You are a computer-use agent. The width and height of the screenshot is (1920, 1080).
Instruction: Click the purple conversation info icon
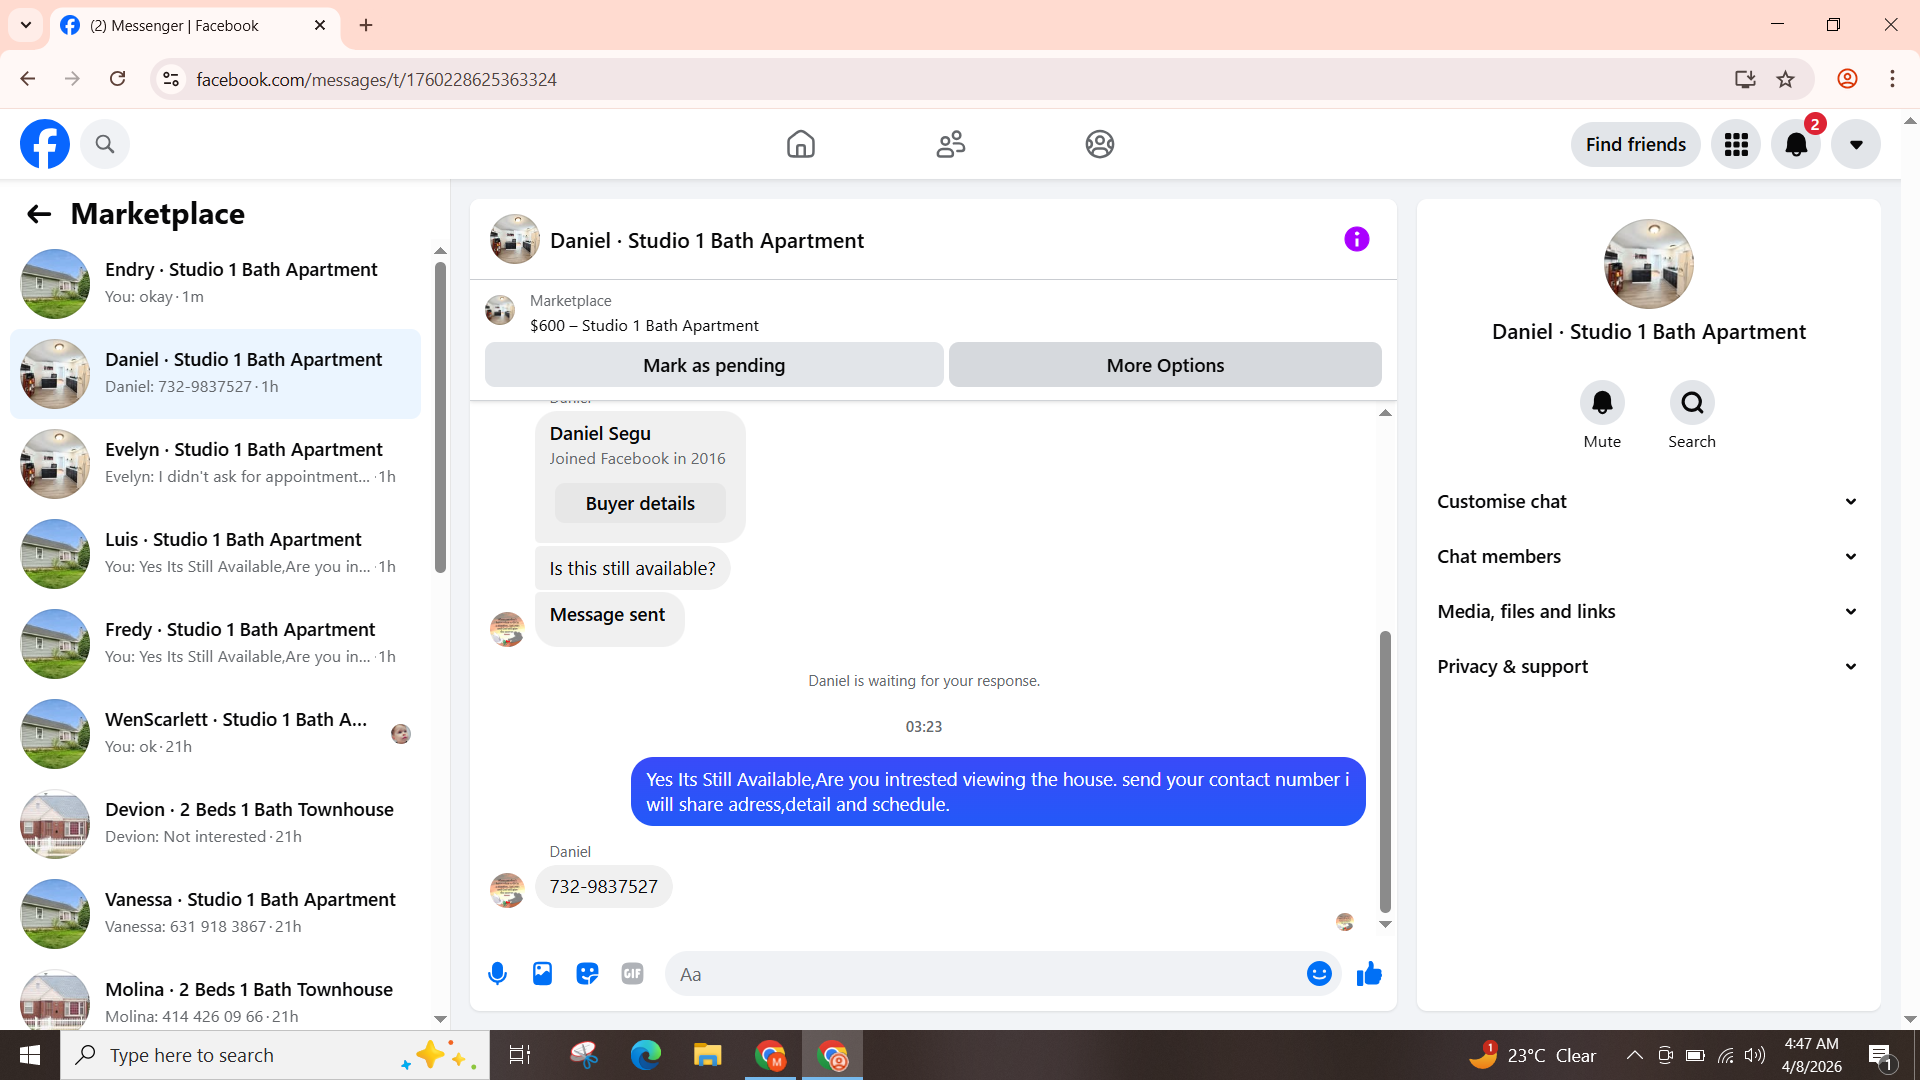point(1356,239)
